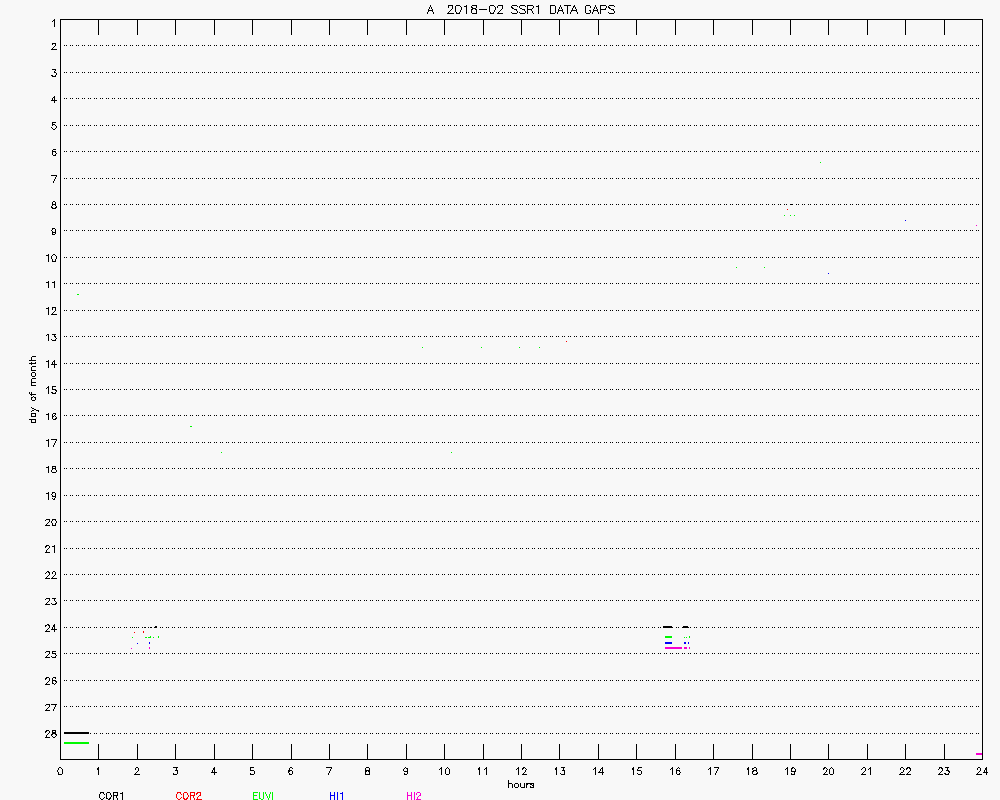This screenshot has height=800, width=1000.
Task: Click hour 0 tick label on x-axis
Action: tap(60, 771)
